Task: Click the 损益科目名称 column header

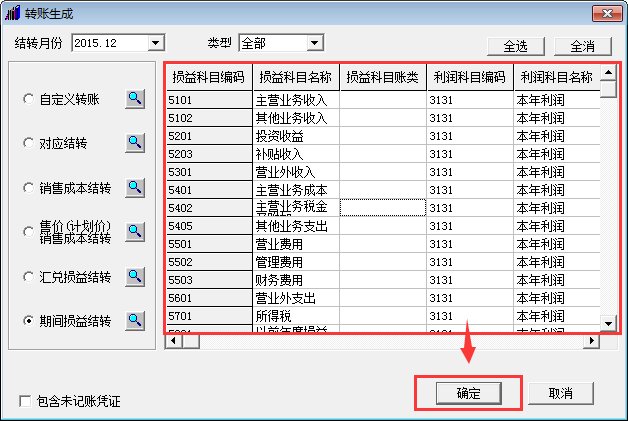Action: tap(296, 77)
